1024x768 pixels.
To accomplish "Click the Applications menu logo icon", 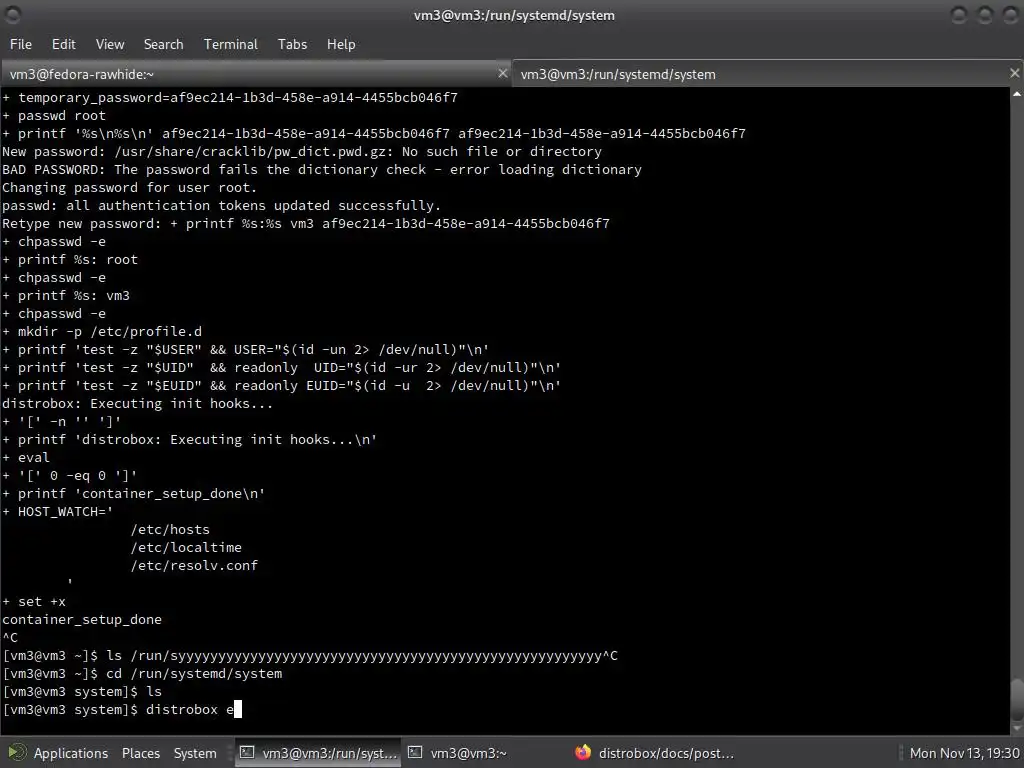I will pyautogui.click(x=17, y=753).
